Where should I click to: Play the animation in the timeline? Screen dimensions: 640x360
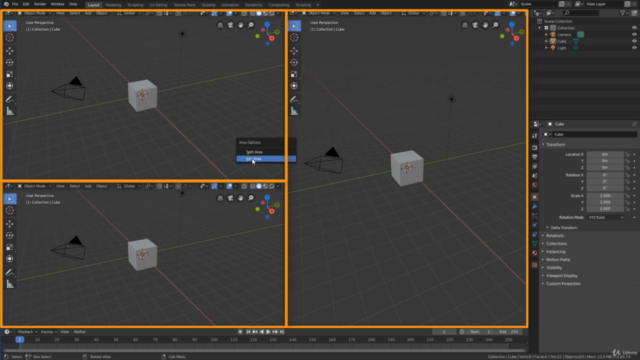(x=268, y=332)
